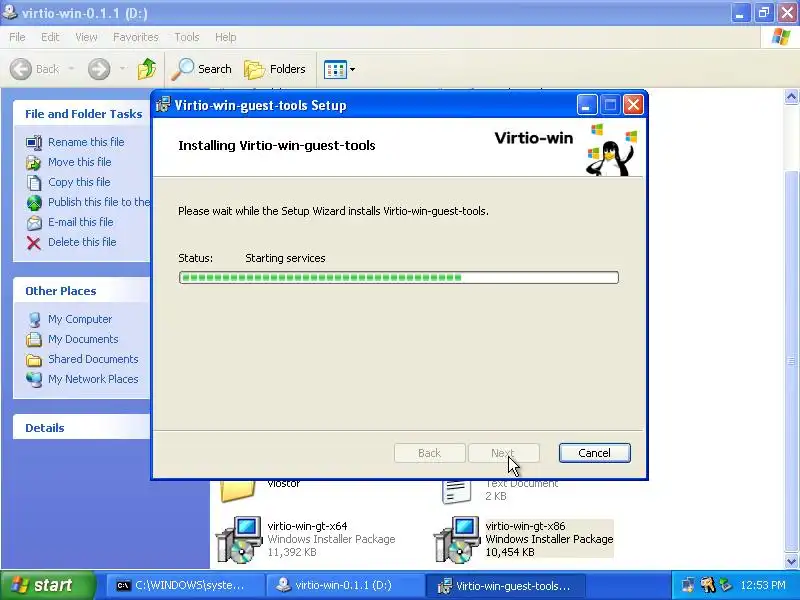Viewport: 800px width, 600px height.
Task: Click the Cancel button in Setup dialog
Action: pos(594,453)
